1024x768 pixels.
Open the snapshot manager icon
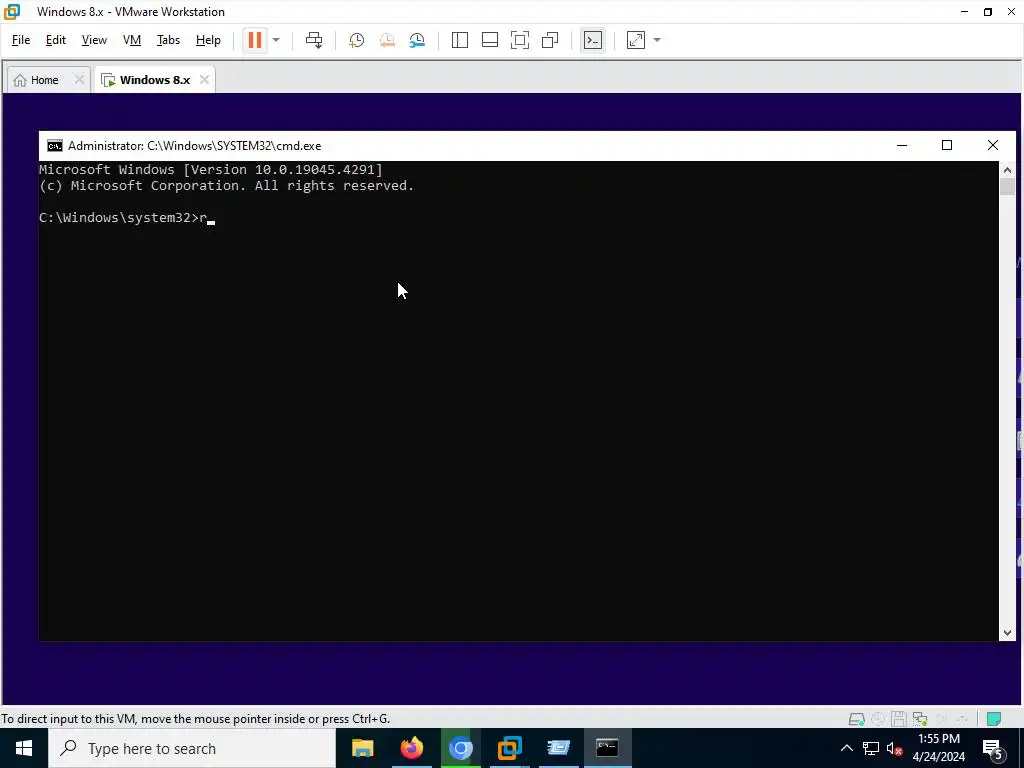417,40
